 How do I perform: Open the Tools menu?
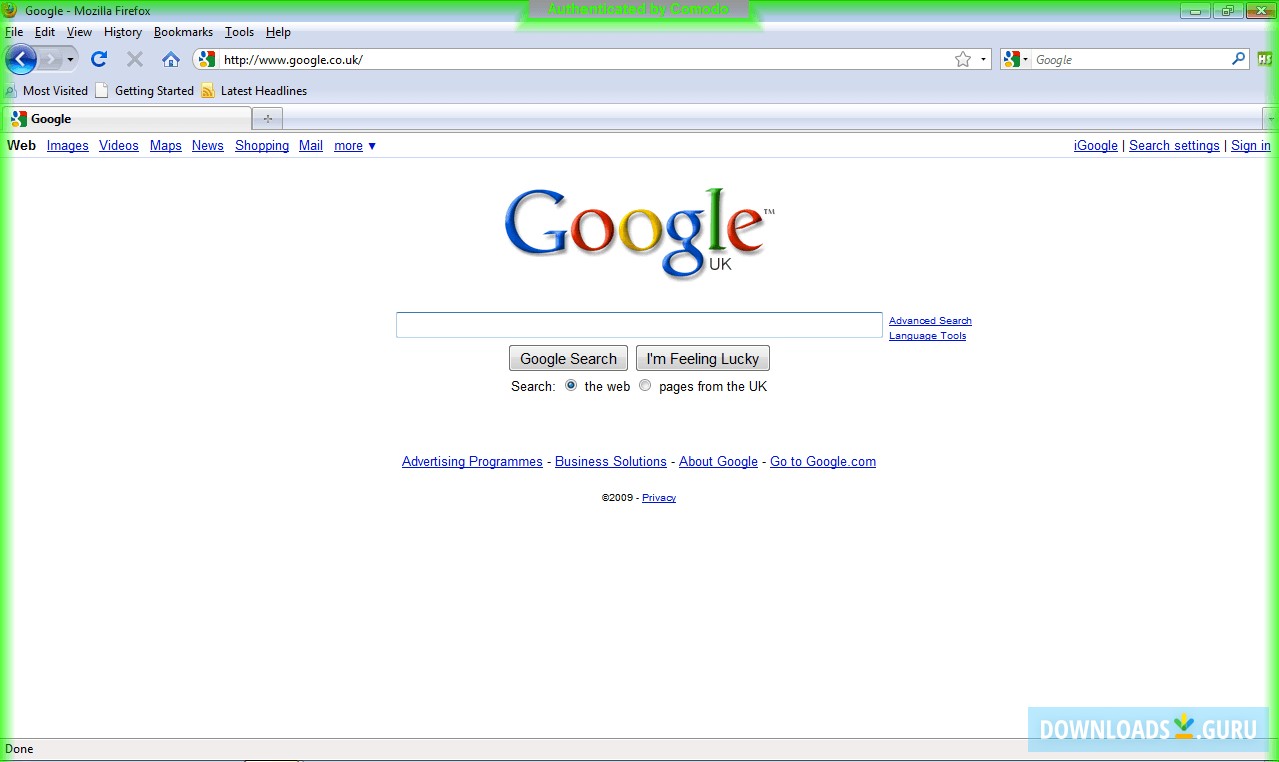pos(239,32)
